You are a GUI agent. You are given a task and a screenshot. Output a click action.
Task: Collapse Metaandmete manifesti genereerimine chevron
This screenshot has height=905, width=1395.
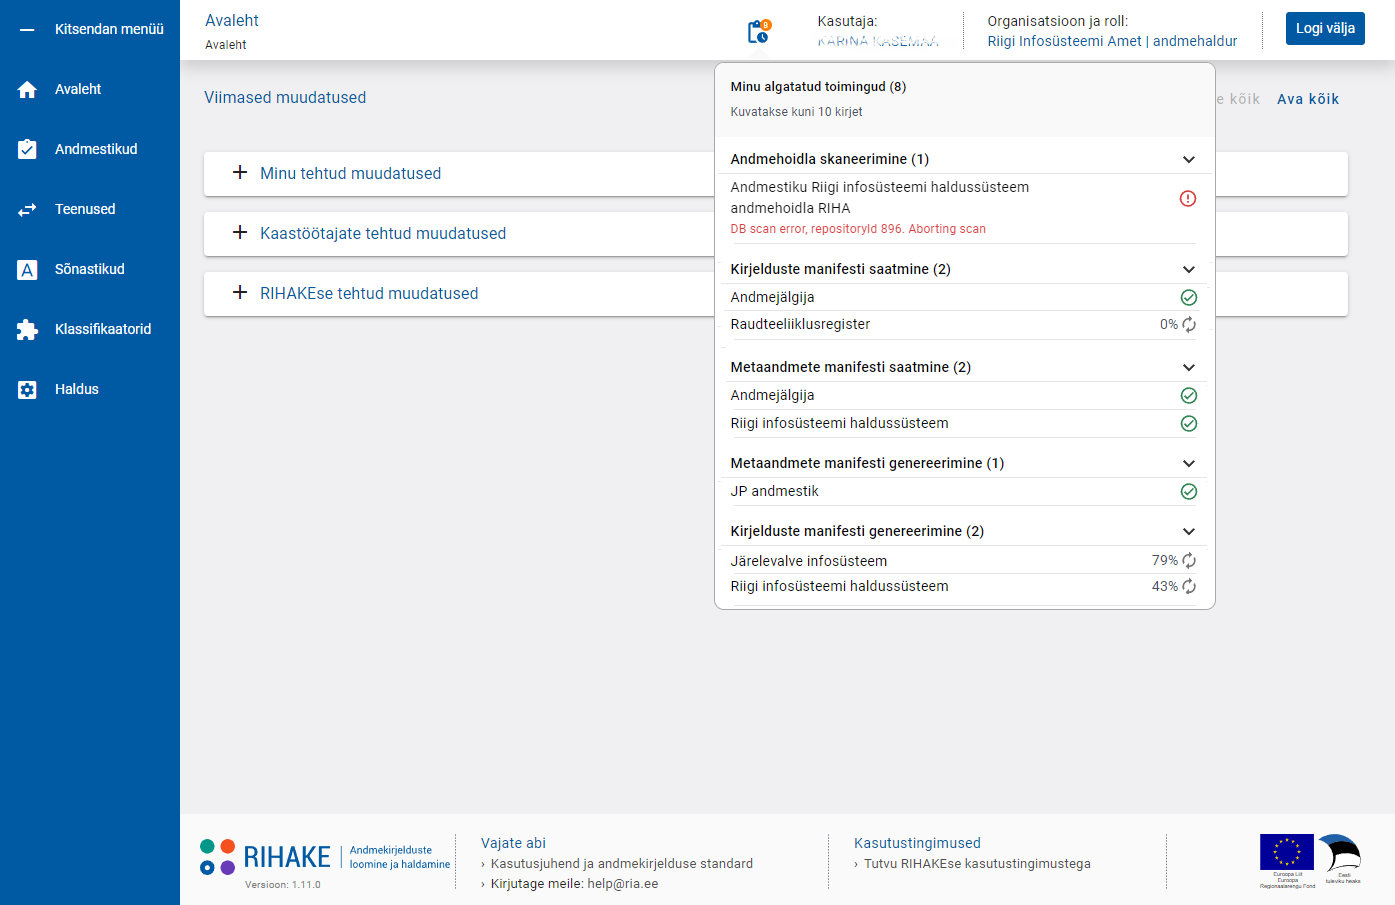pos(1188,463)
